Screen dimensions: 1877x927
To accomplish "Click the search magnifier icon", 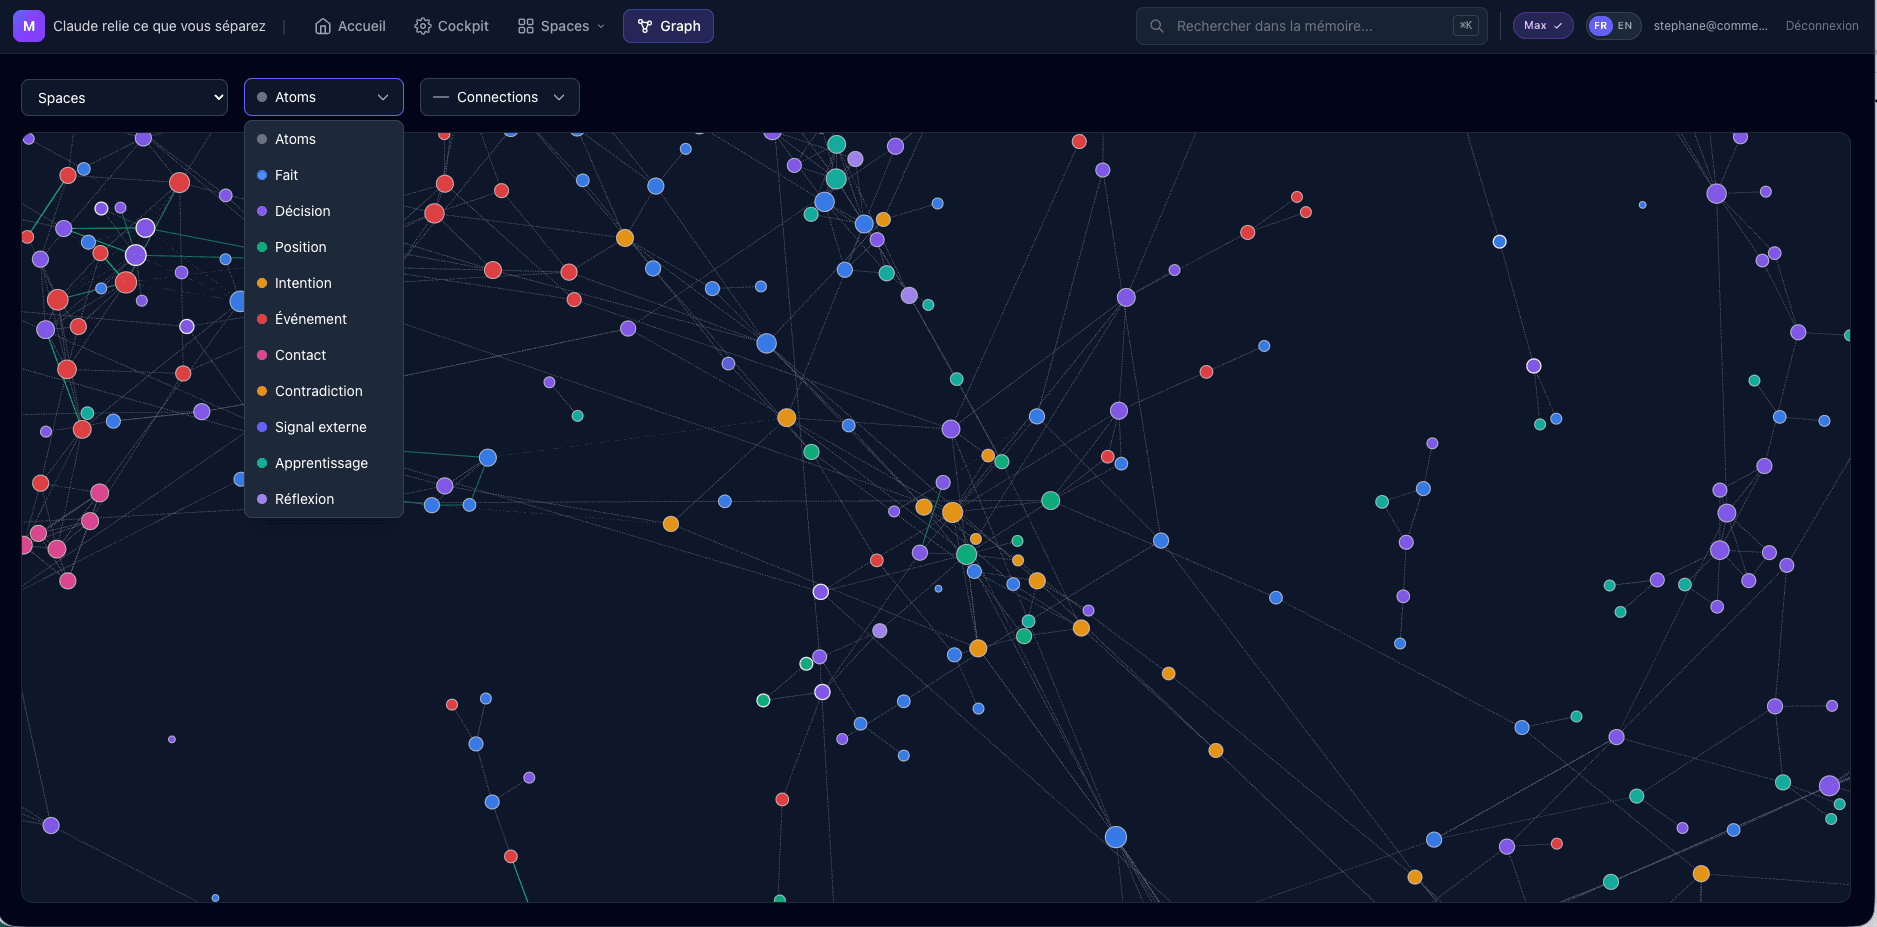I will tap(1157, 26).
